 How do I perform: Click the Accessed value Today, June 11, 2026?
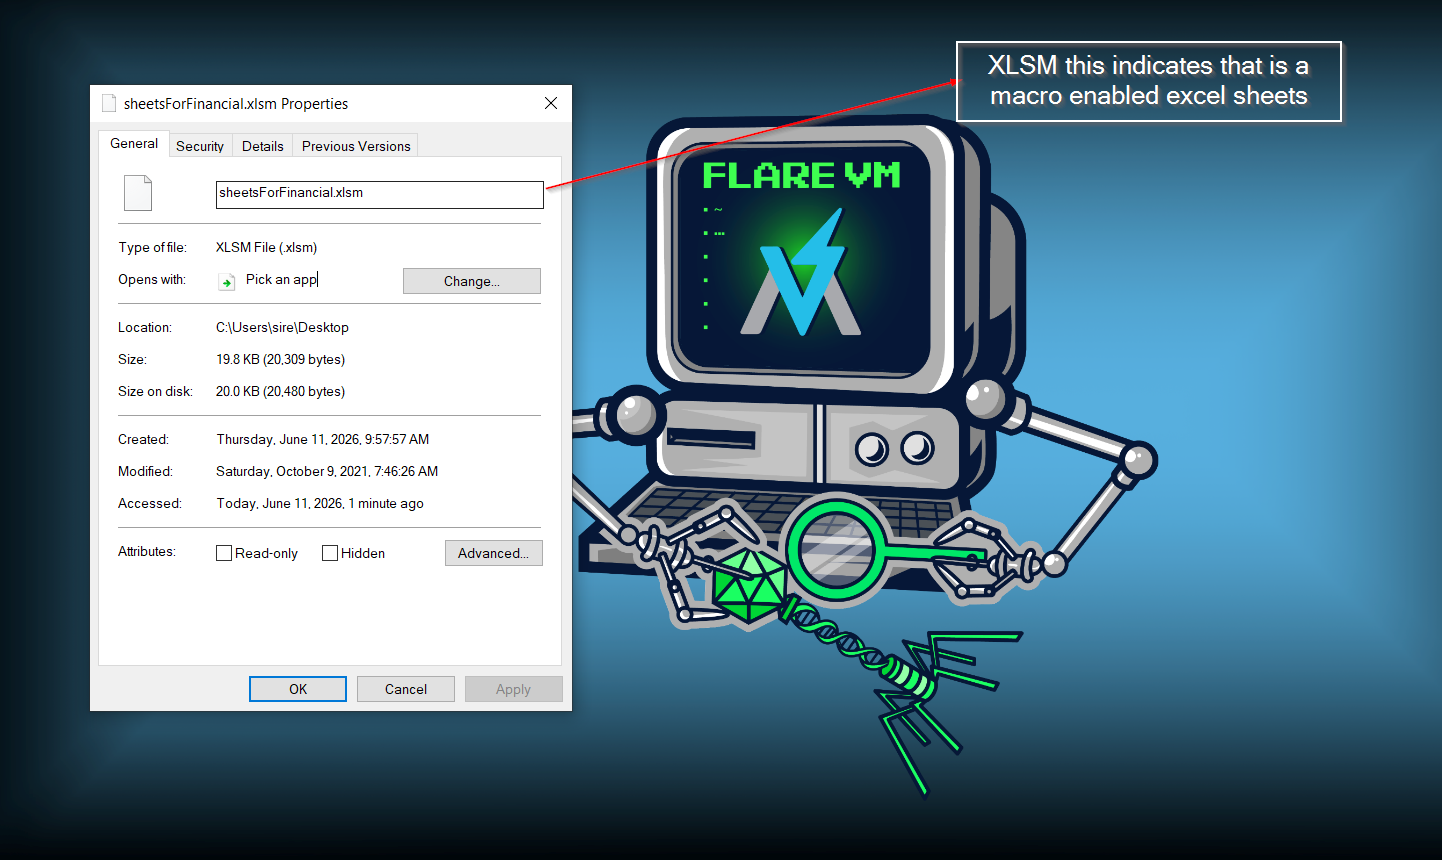click(x=320, y=503)
